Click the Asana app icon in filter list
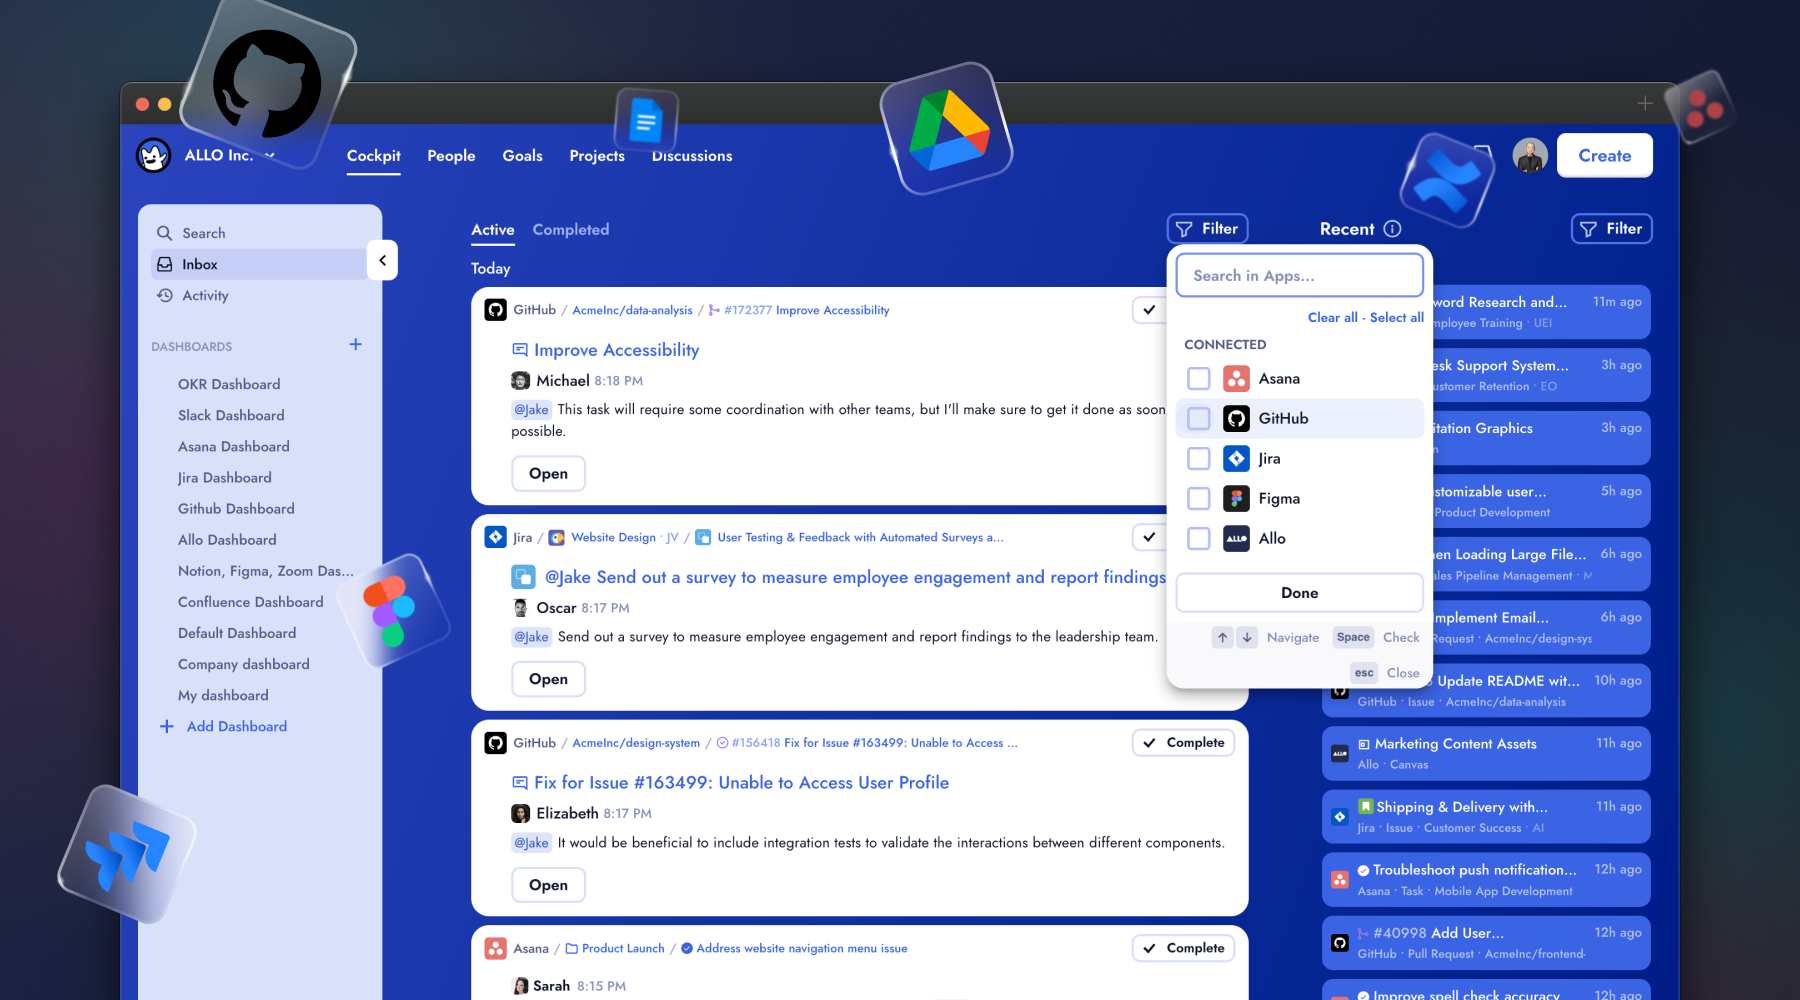Screen dimensions: 1800x1000 [x=1236, y=378]
